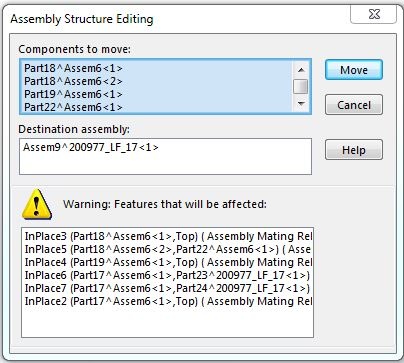
Task: Select the InPlace4 affected feature row
Action: 167,262
